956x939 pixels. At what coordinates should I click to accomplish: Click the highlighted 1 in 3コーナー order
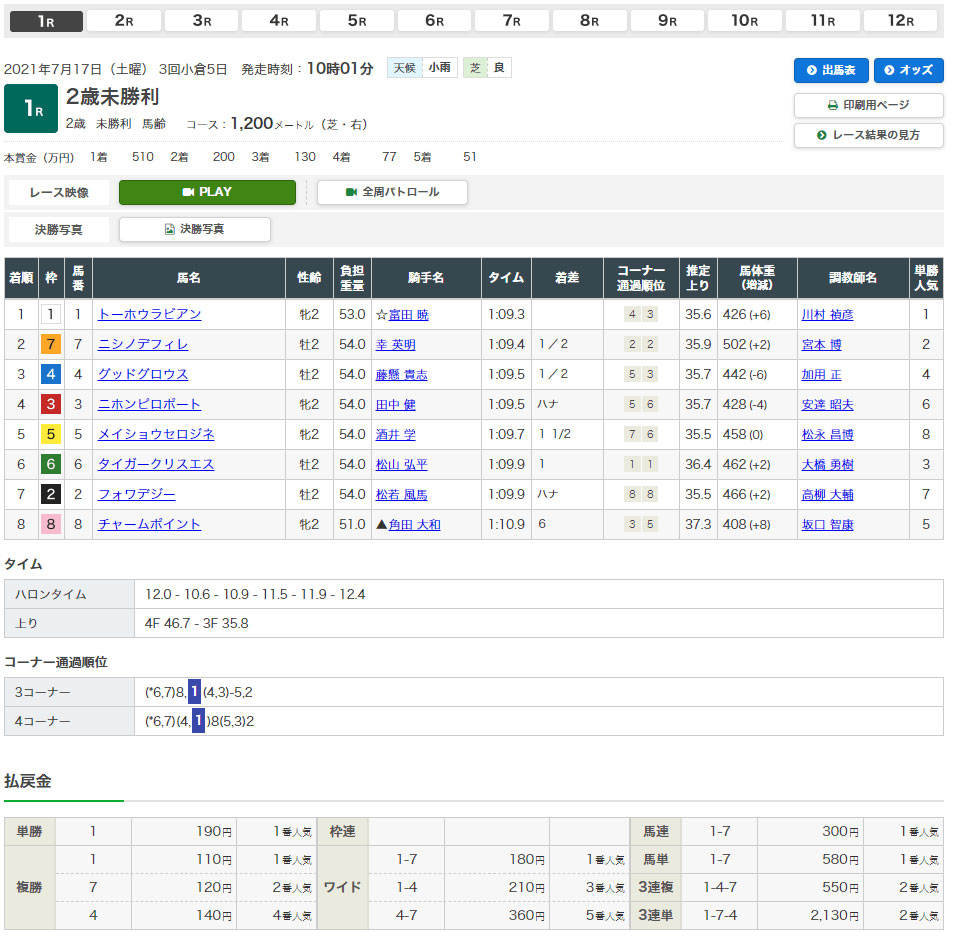click(x=194, y=692)
